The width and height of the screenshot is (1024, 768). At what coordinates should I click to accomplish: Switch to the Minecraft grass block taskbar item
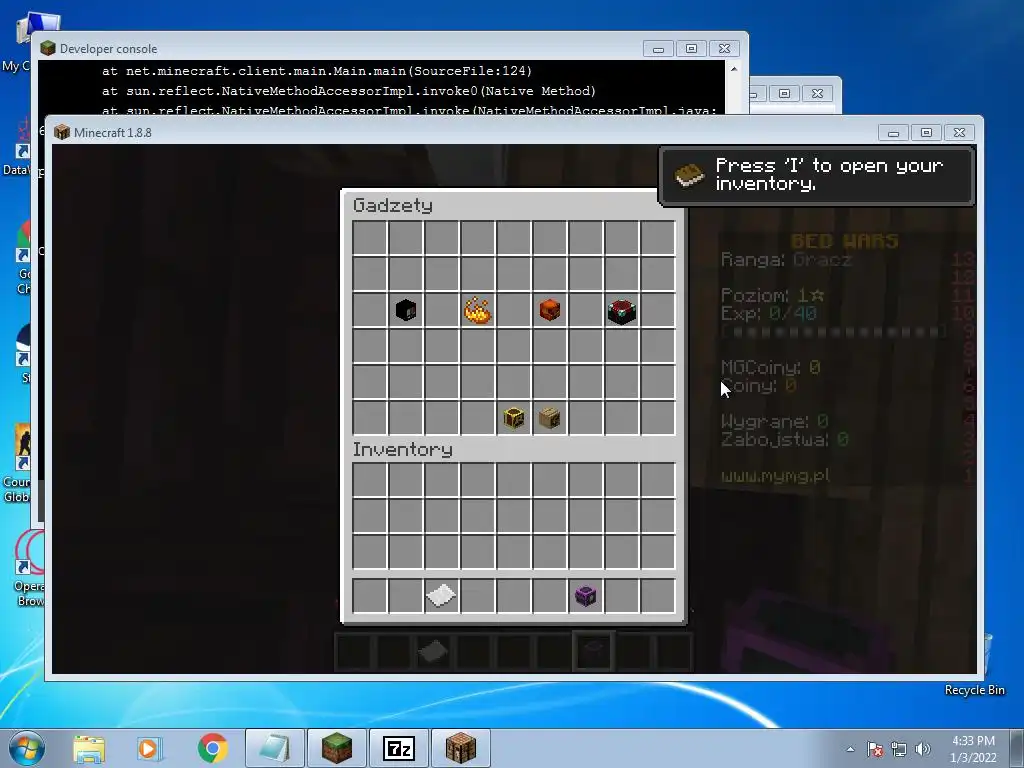pyautogui.click(x=337, y=748)
